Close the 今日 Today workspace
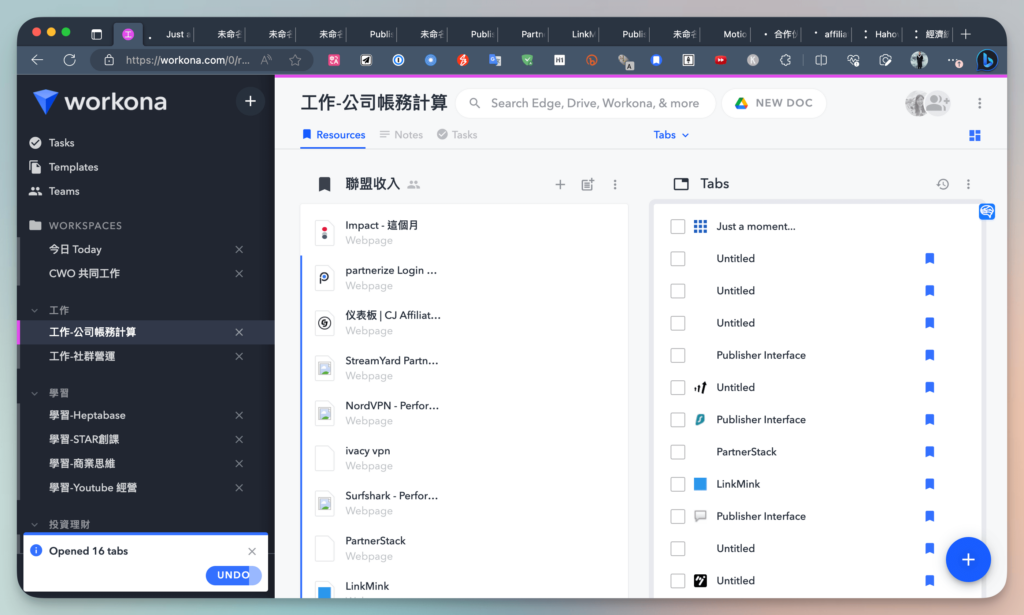Screen dimensions: 1024x615 pos(239,249)
